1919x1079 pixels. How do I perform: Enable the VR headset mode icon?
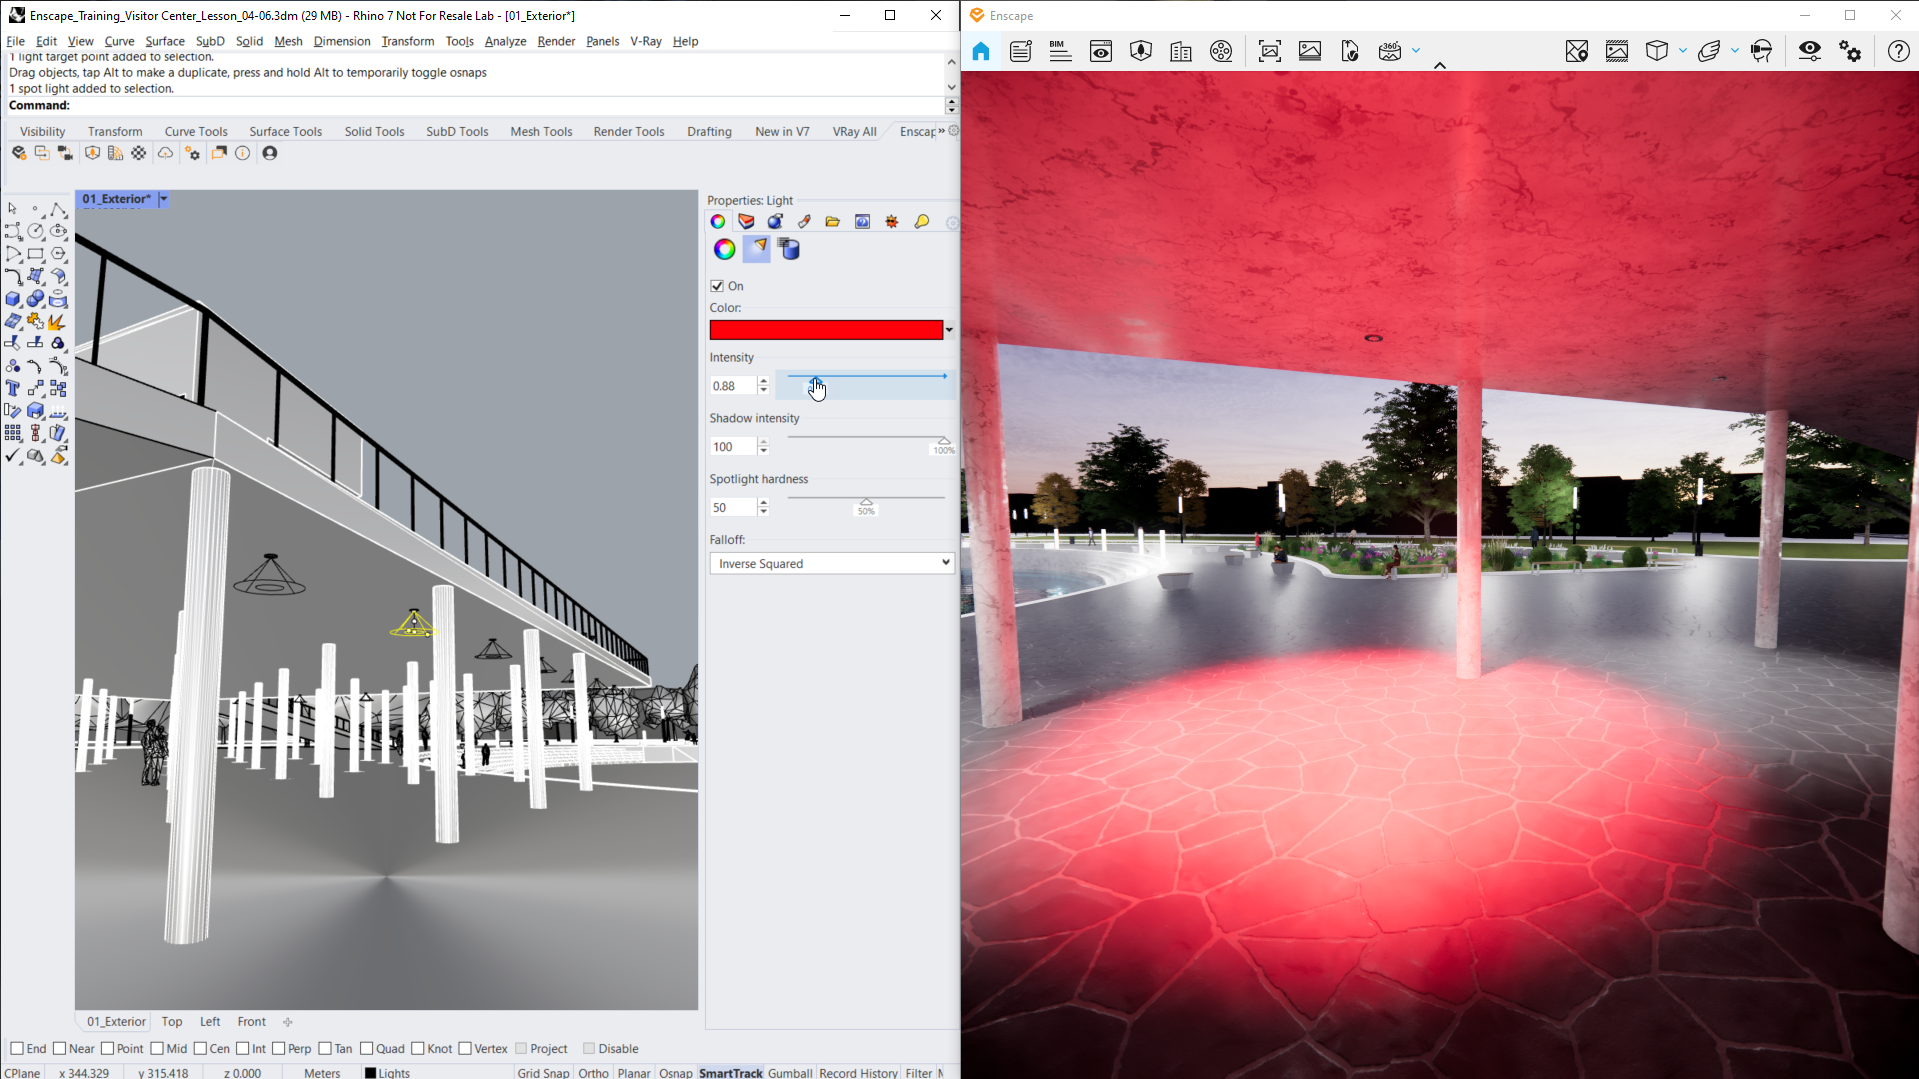pyautogui.click(x=1761, y=52)
